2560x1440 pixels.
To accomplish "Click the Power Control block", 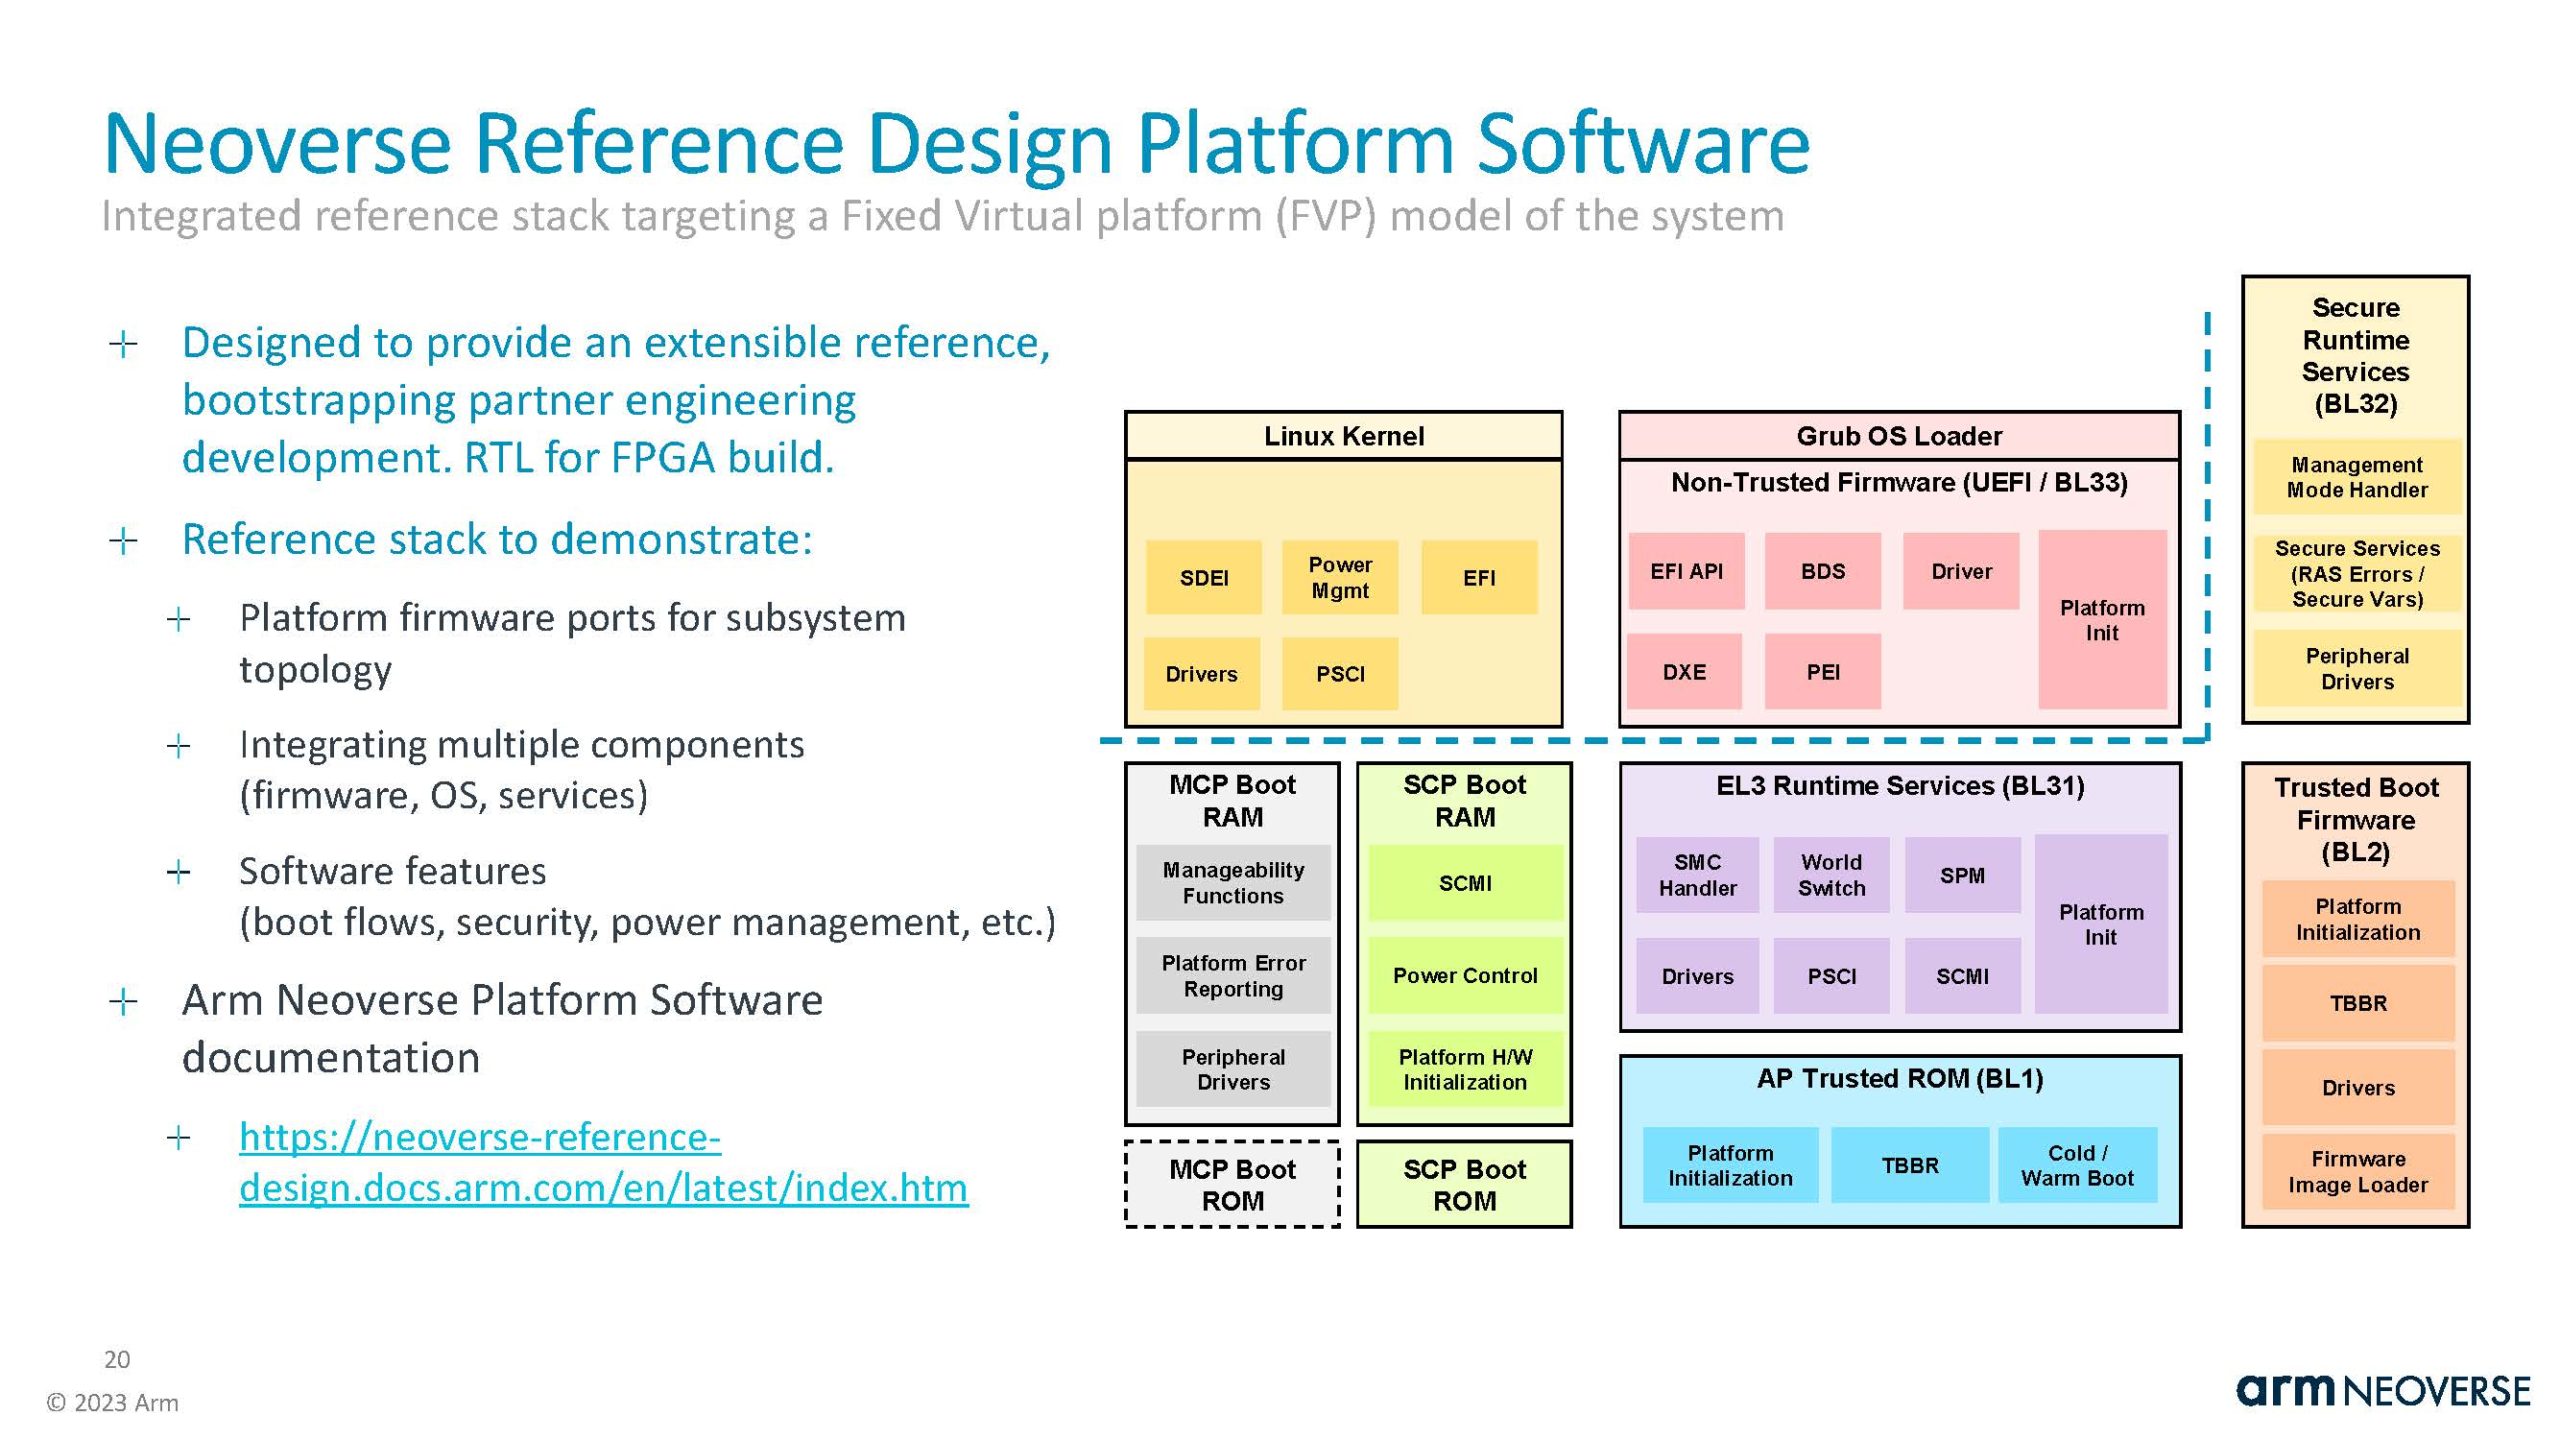I will click(x=1464, y=975).
